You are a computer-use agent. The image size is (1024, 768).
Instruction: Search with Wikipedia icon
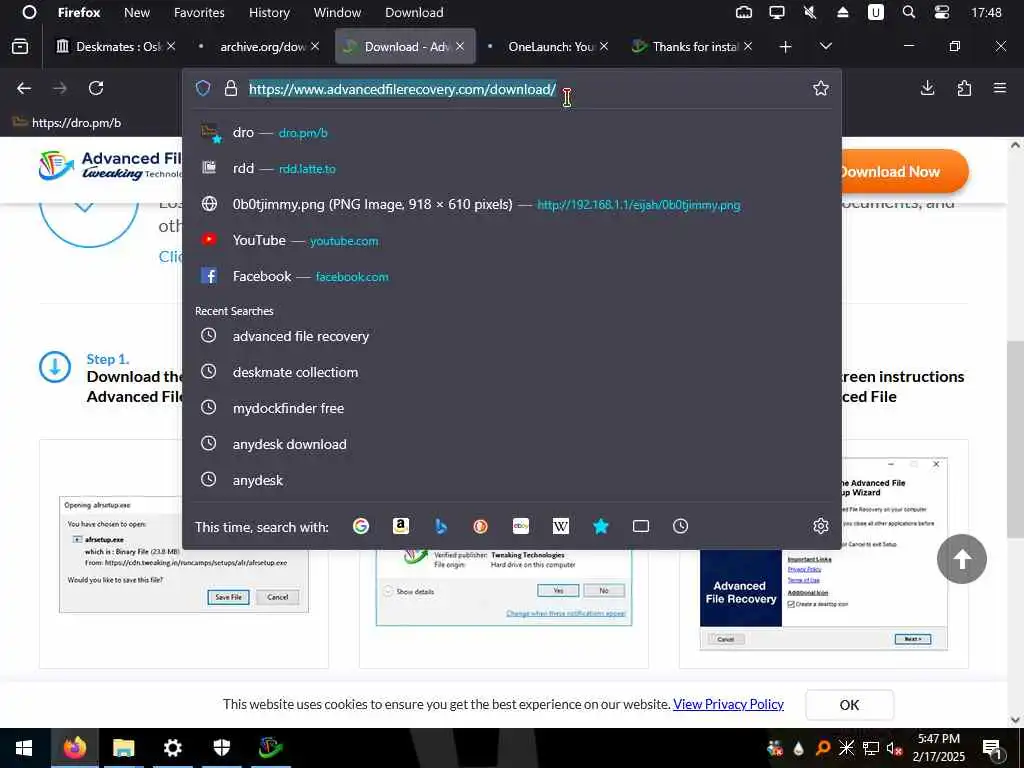[x=560, y=526]
